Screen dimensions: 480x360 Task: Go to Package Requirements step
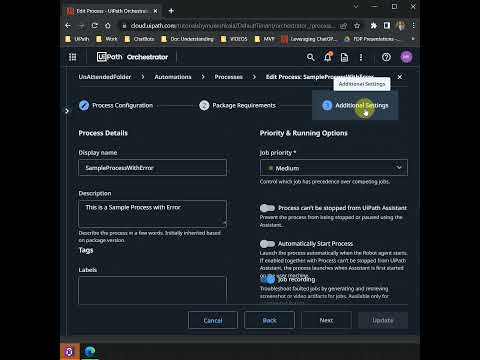pyautogui.click(x=238, y=105)
